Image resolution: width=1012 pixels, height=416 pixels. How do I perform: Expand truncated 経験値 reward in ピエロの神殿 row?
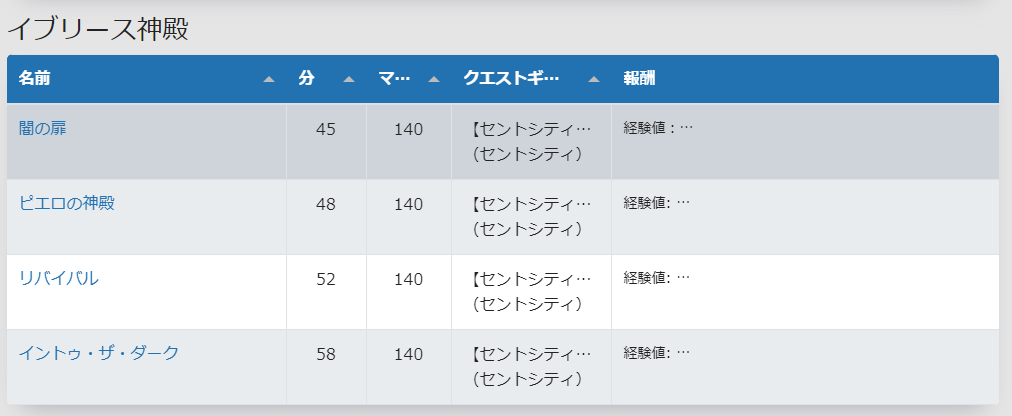click(x=656, y=203)
